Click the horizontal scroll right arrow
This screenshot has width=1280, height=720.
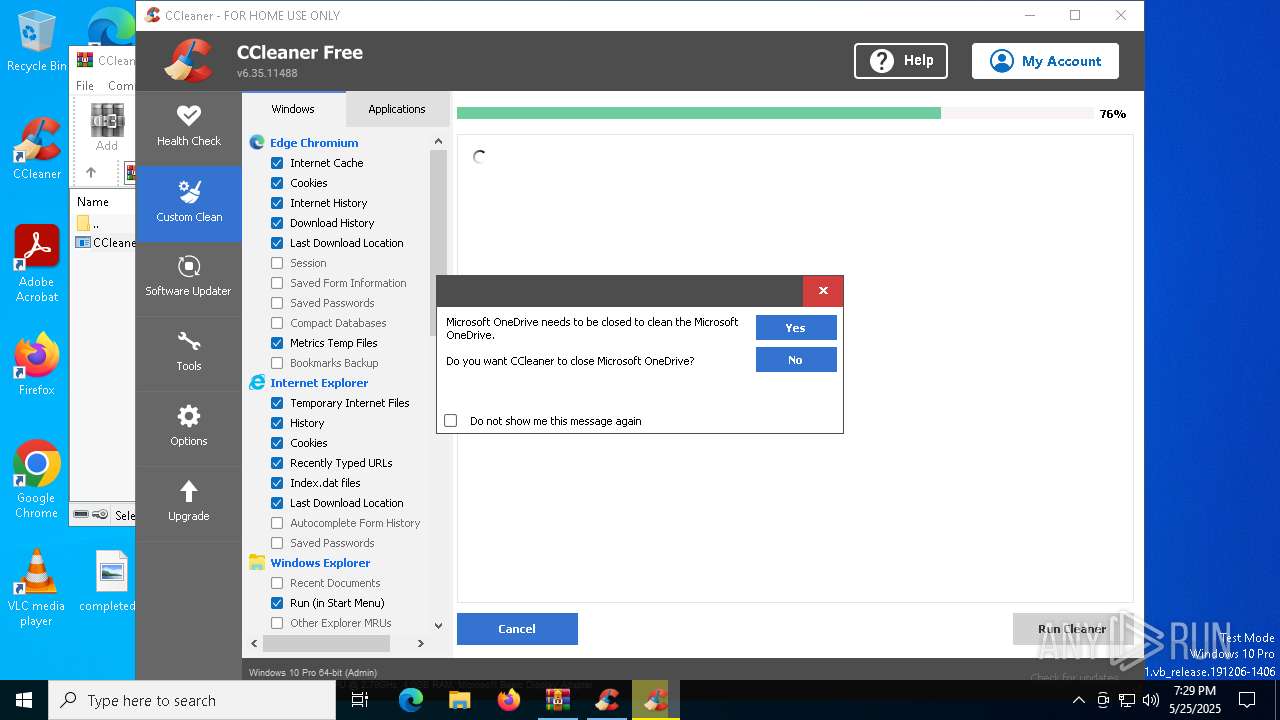coord(422,644)
